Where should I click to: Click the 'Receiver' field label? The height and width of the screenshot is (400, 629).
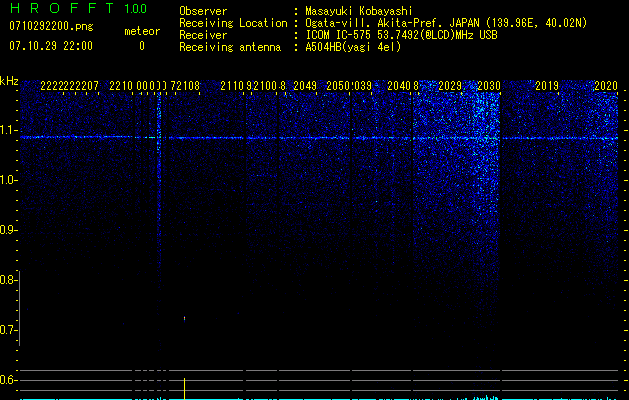point(203,35)
